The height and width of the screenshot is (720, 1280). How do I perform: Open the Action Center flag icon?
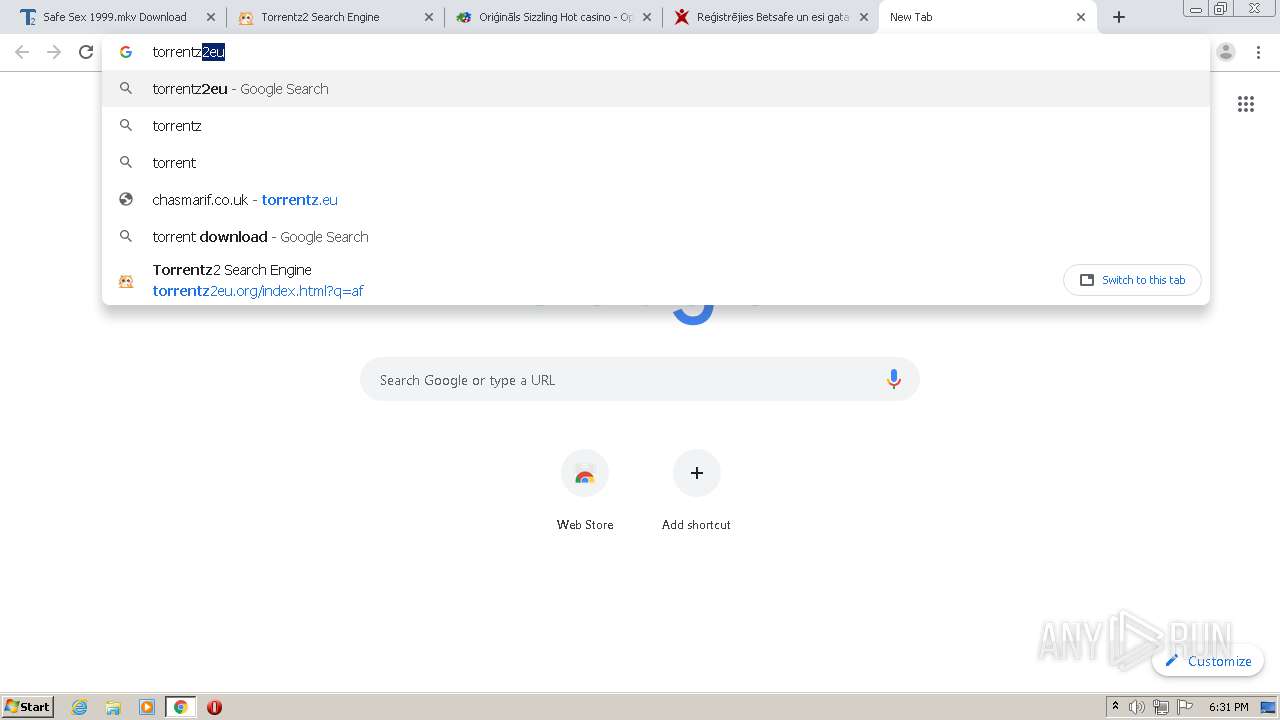point(1185,707)
